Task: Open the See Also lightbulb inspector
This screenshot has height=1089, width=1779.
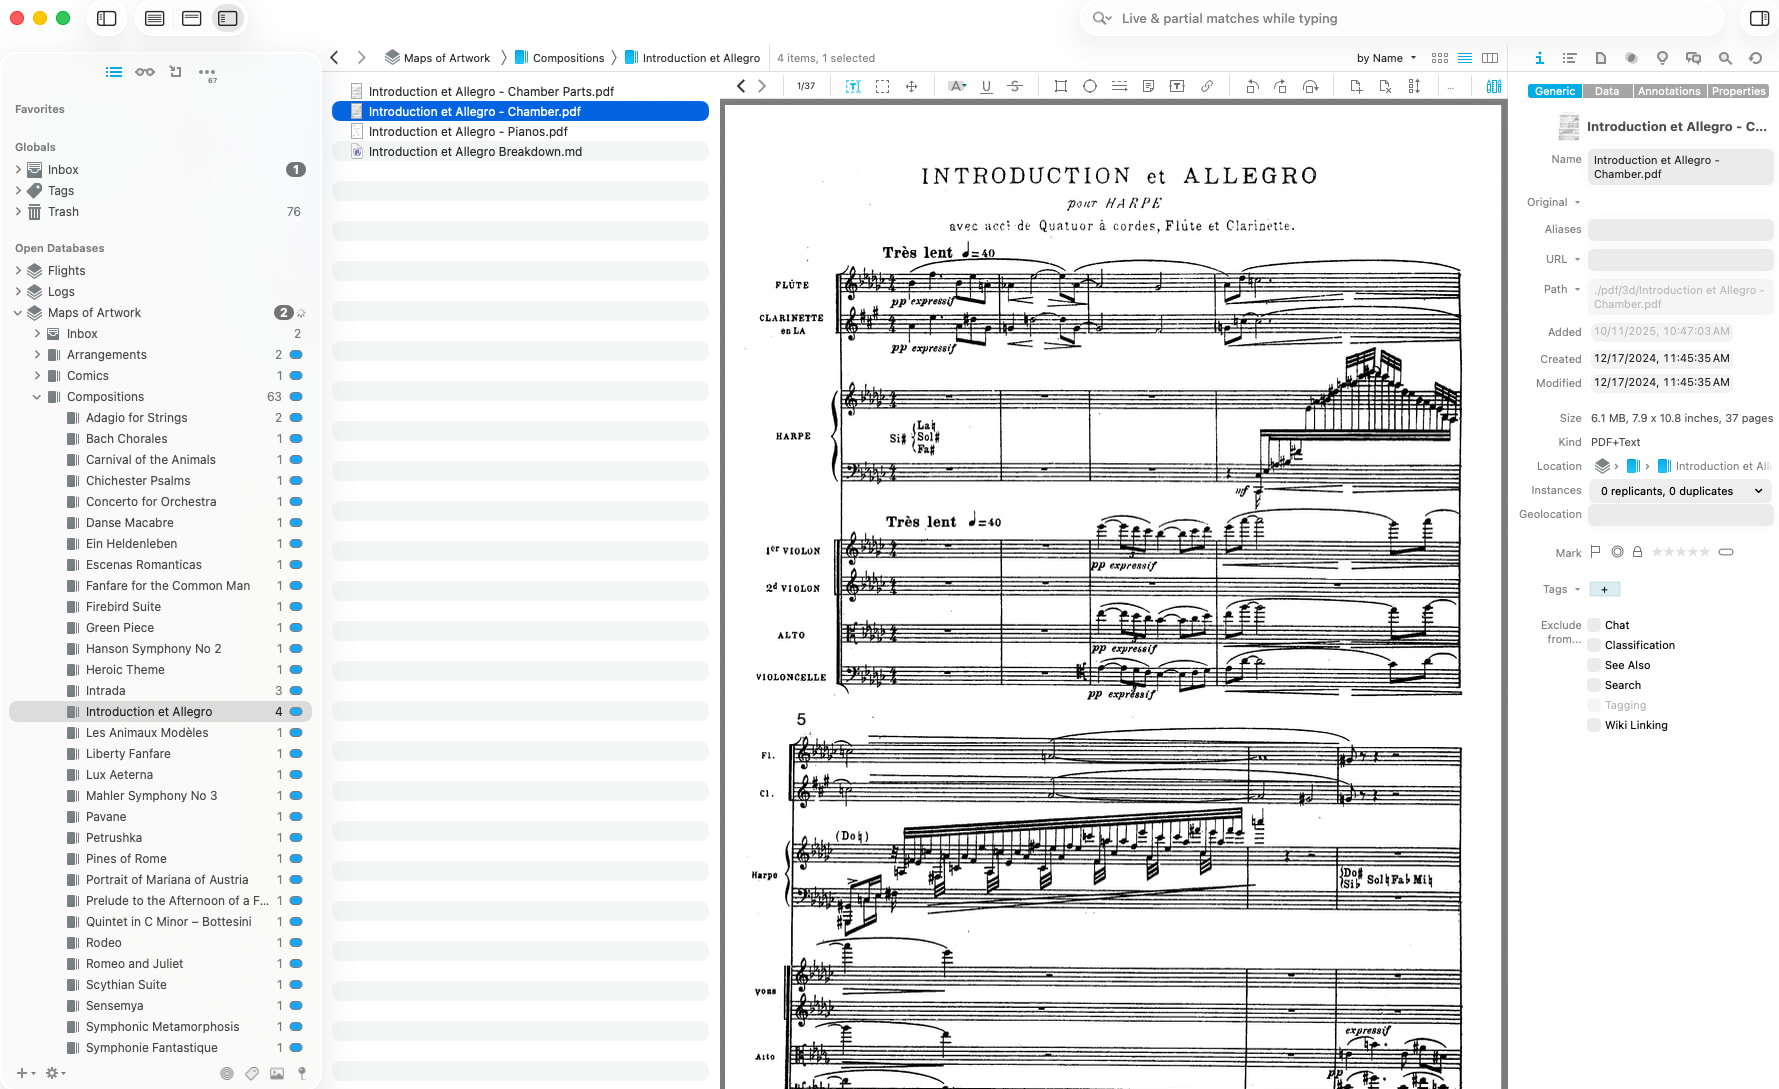Action: pyautogui.click(x=1662, y=58)
